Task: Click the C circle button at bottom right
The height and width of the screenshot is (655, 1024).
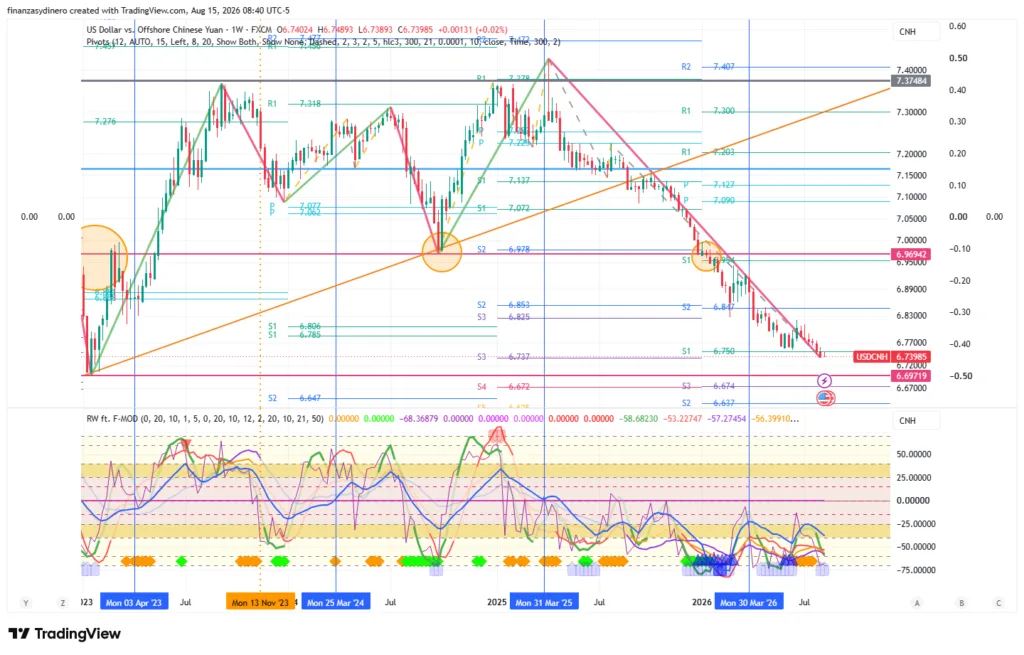Action: 999,603
